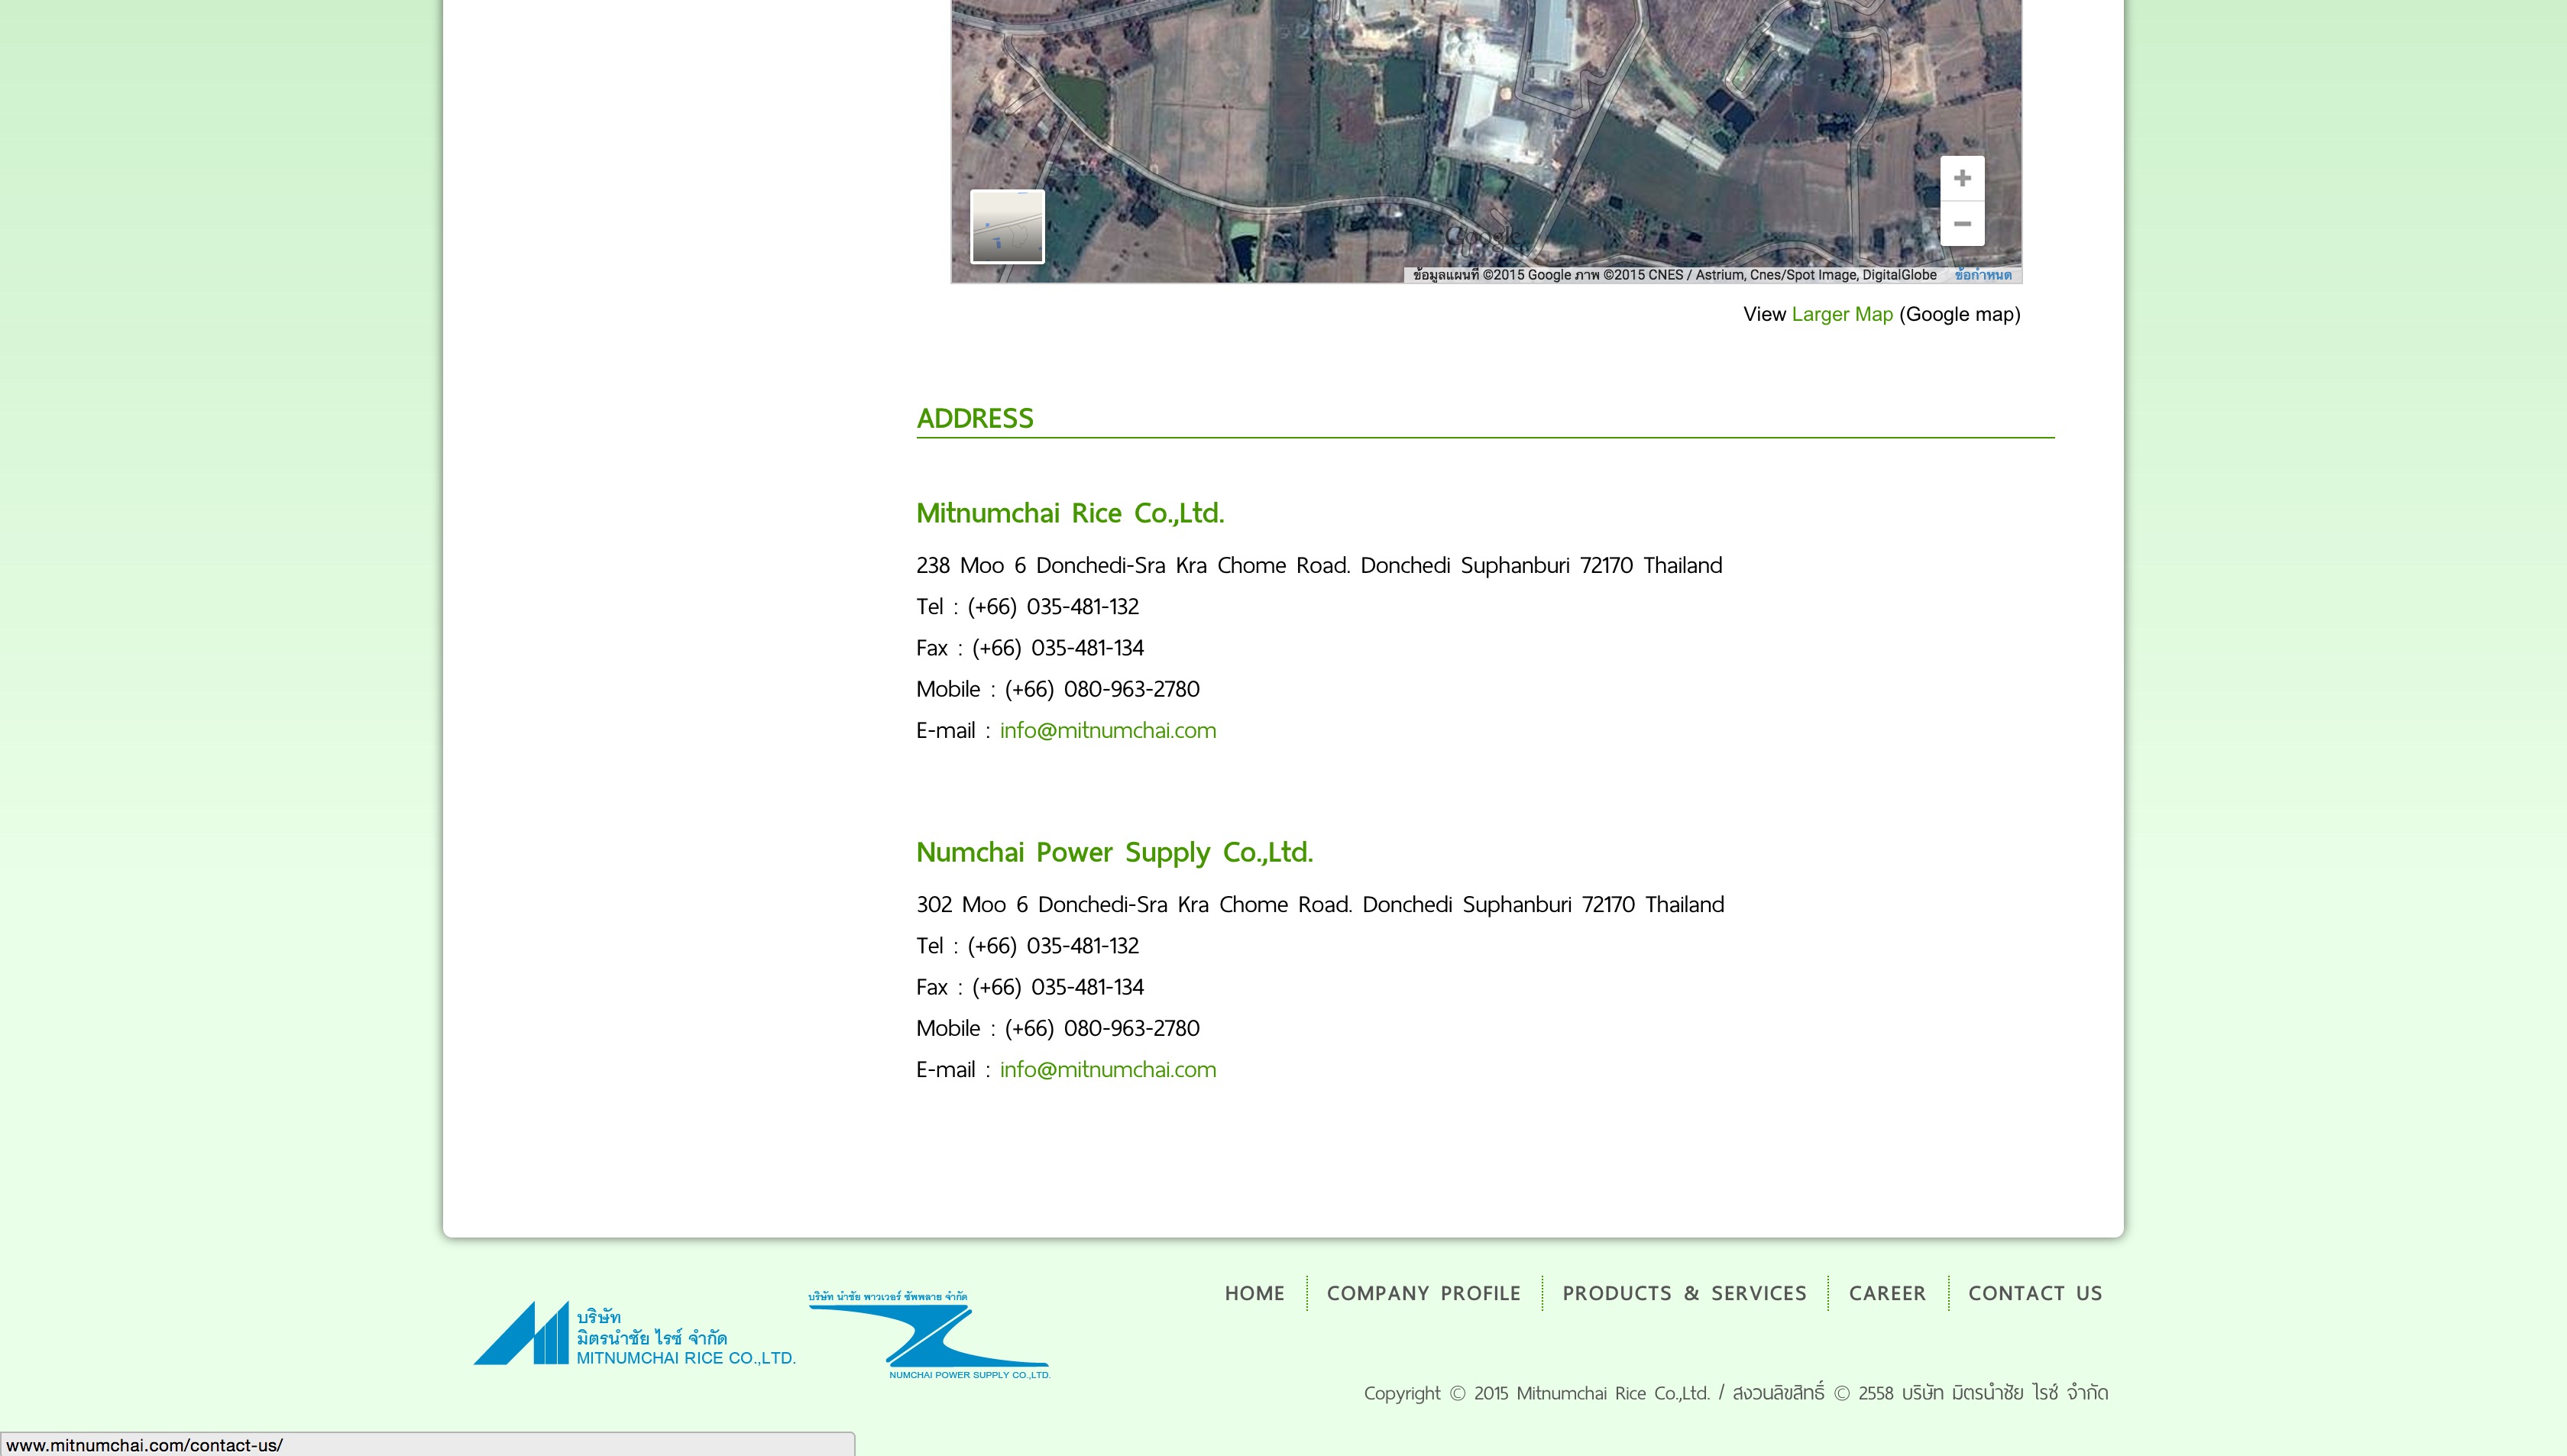
Task: Select the 238 Moo 6 address line
Action: click(1319, 565)
